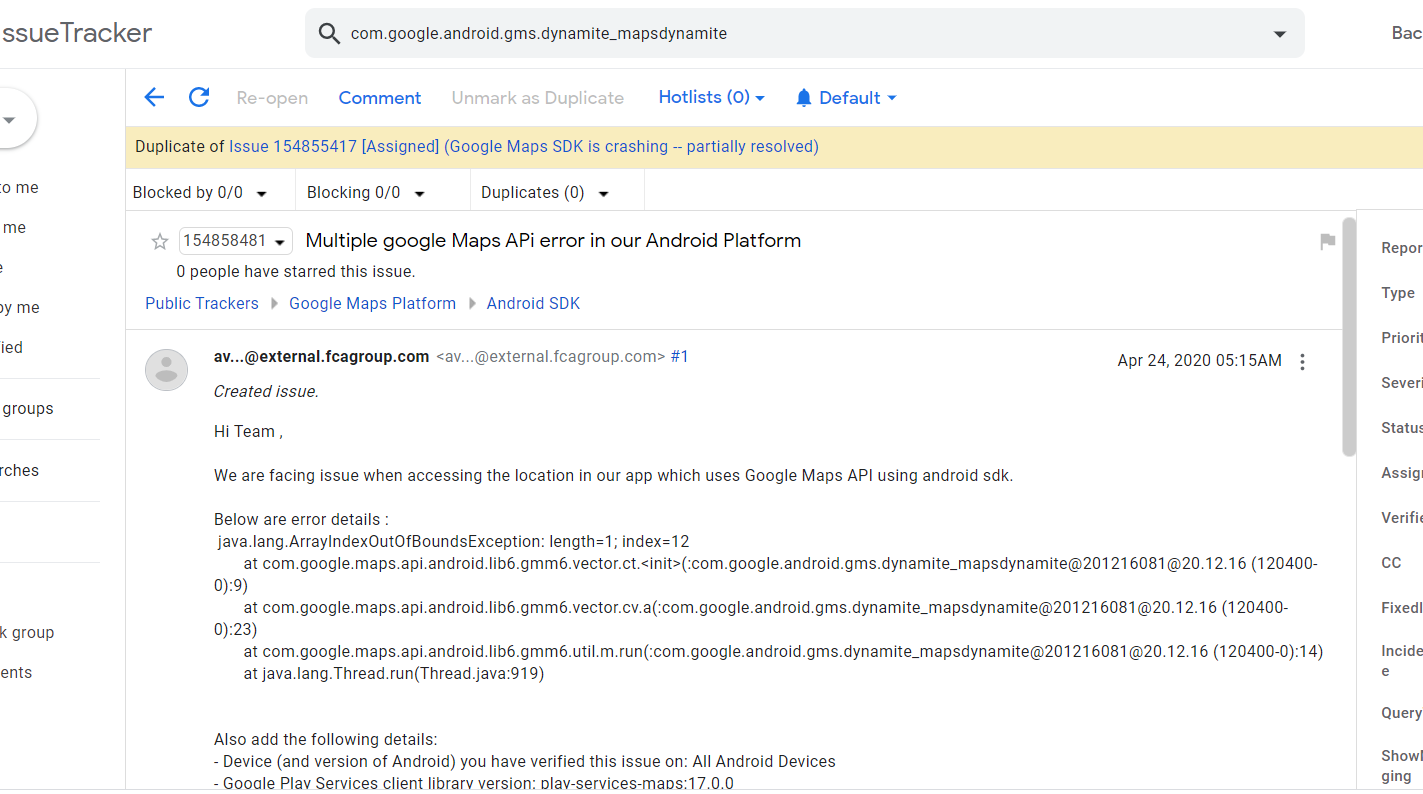Open the comment #1 three-dot menu

click(1302, 362)
